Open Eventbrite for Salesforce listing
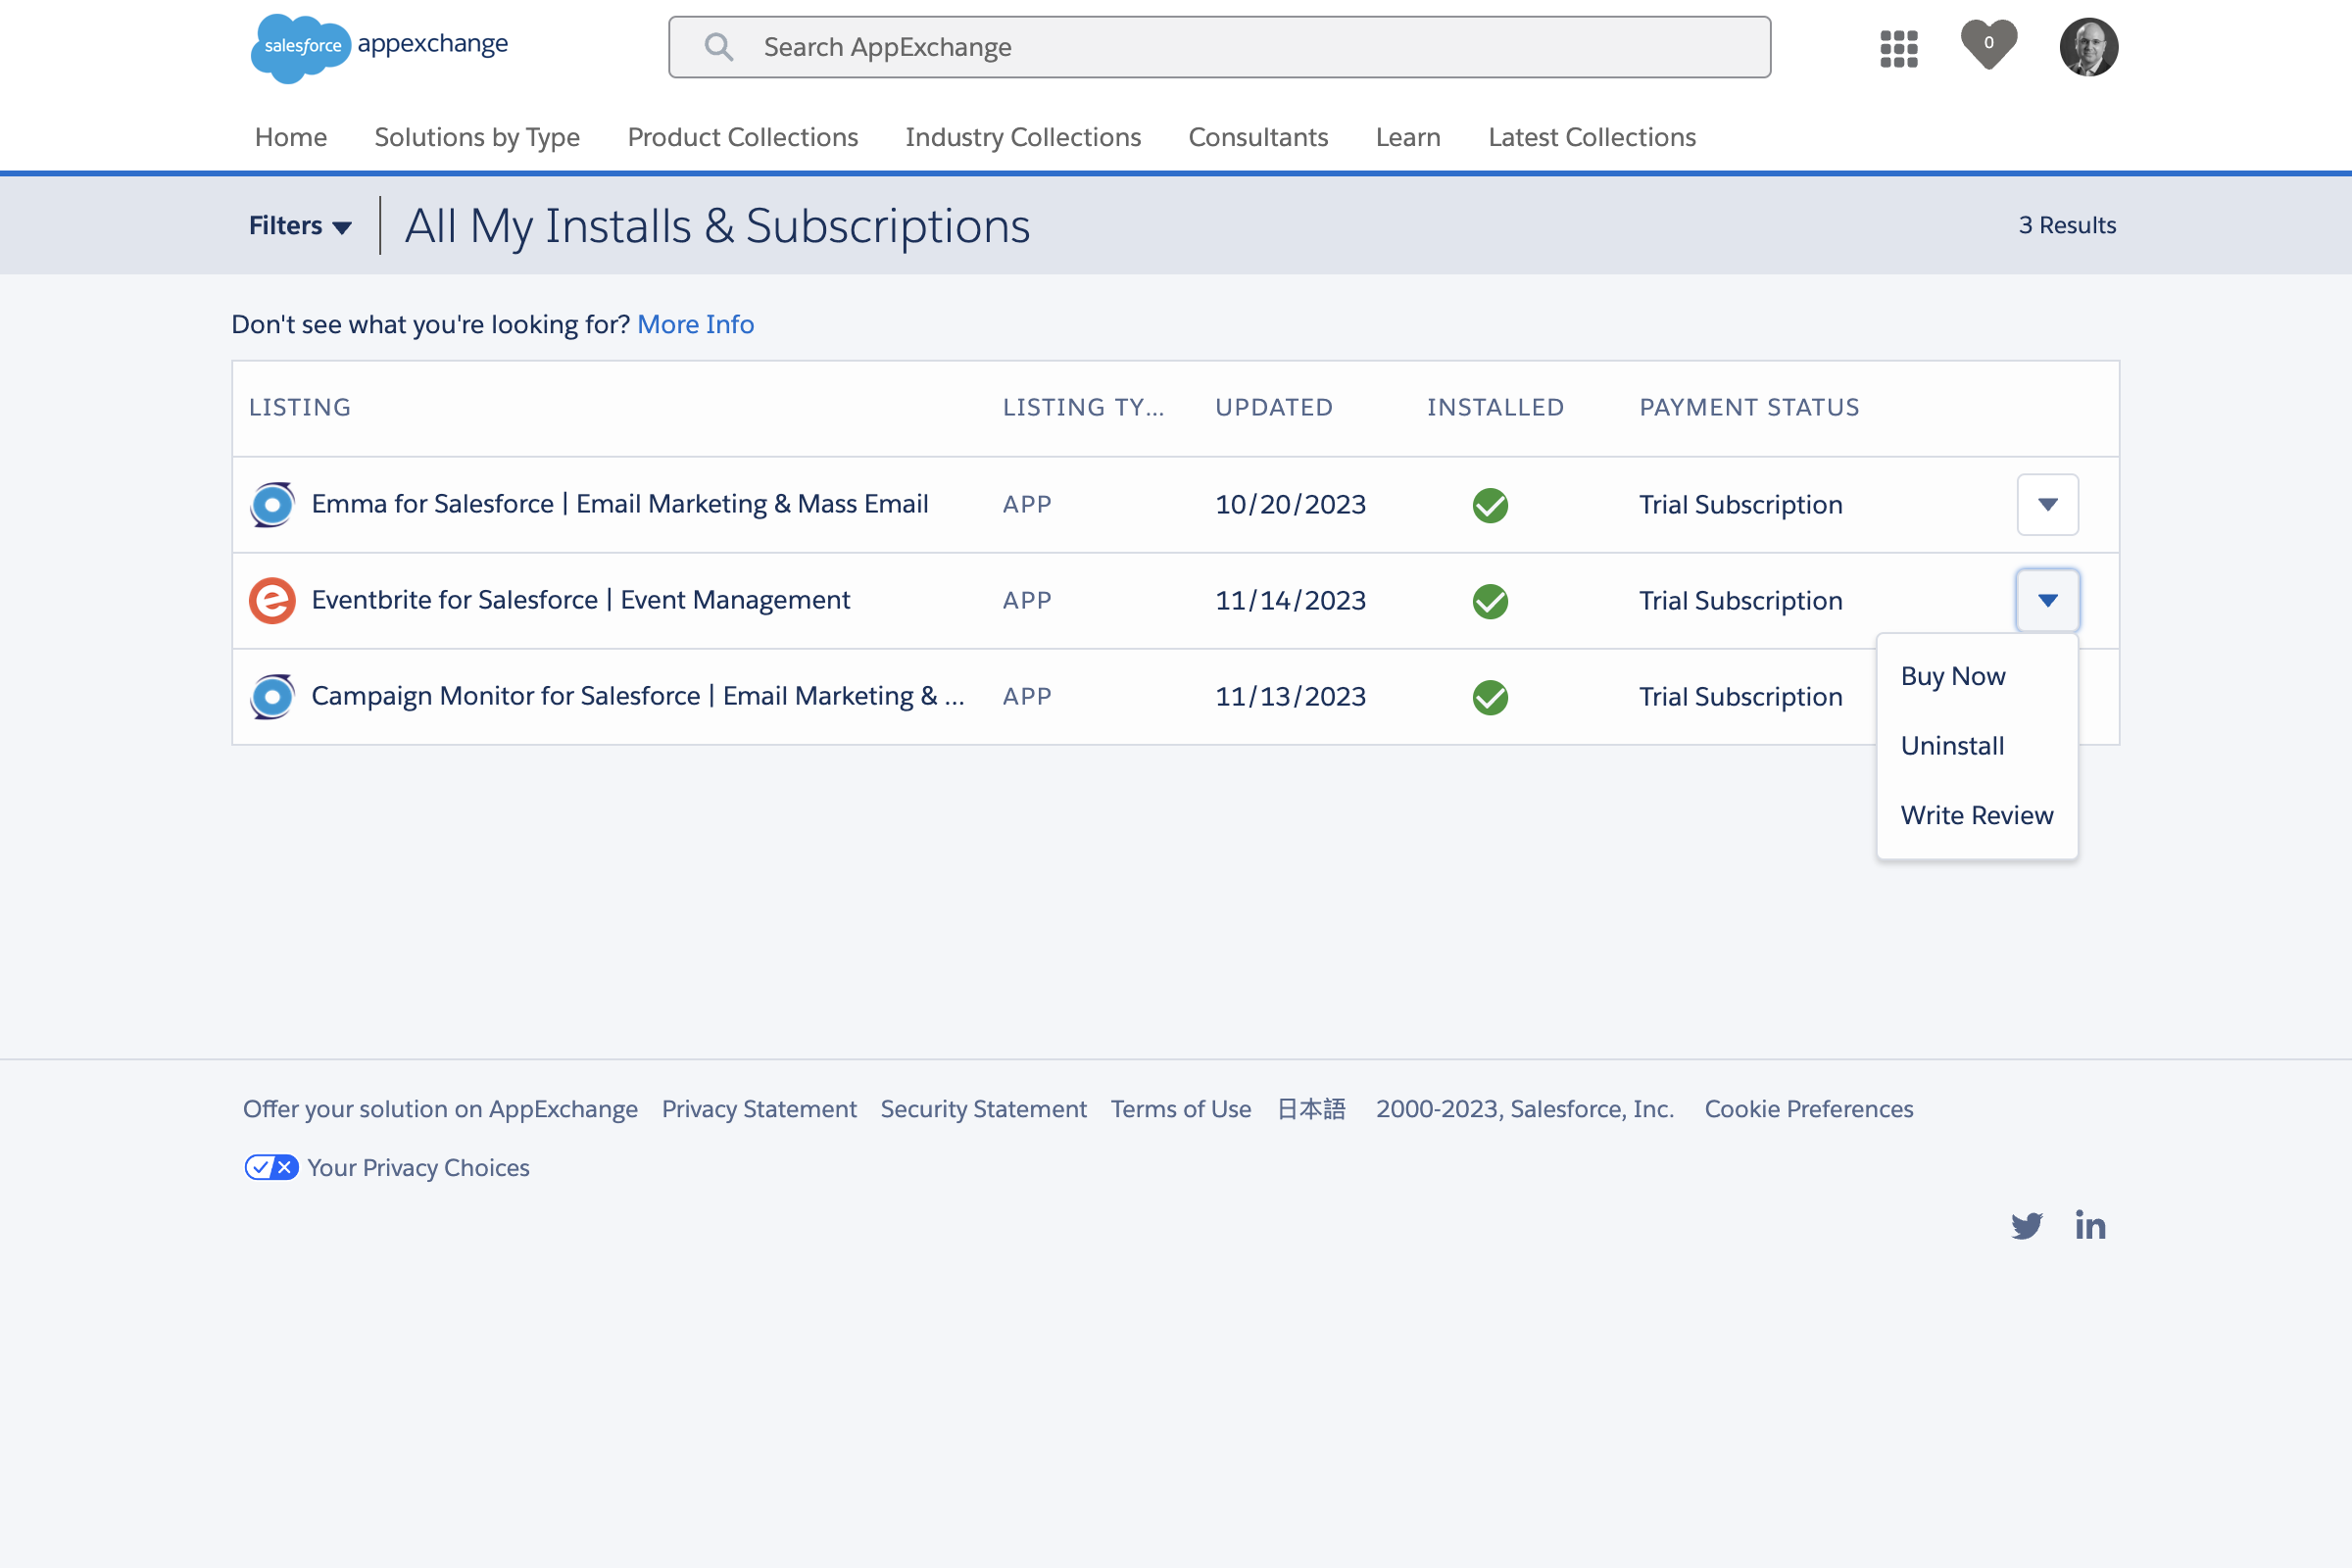 click(580, 600)
